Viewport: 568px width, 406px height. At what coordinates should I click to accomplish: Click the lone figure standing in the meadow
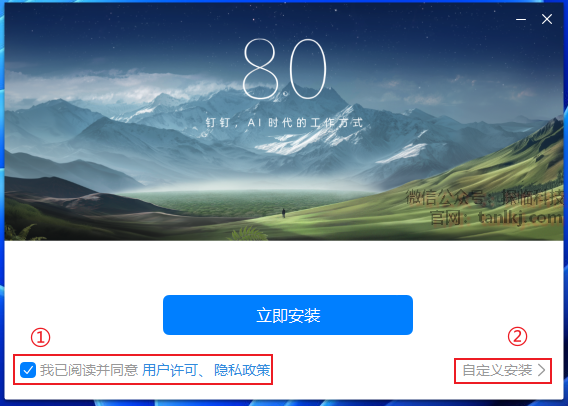(x=284, y=213)
